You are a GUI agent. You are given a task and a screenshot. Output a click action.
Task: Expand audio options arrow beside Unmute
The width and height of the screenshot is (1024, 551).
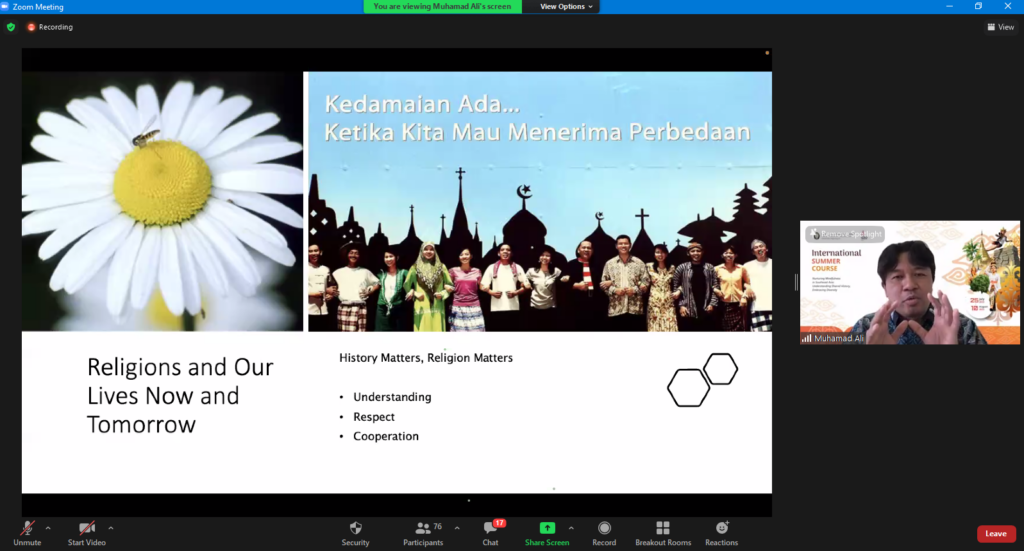click(50, 527)
